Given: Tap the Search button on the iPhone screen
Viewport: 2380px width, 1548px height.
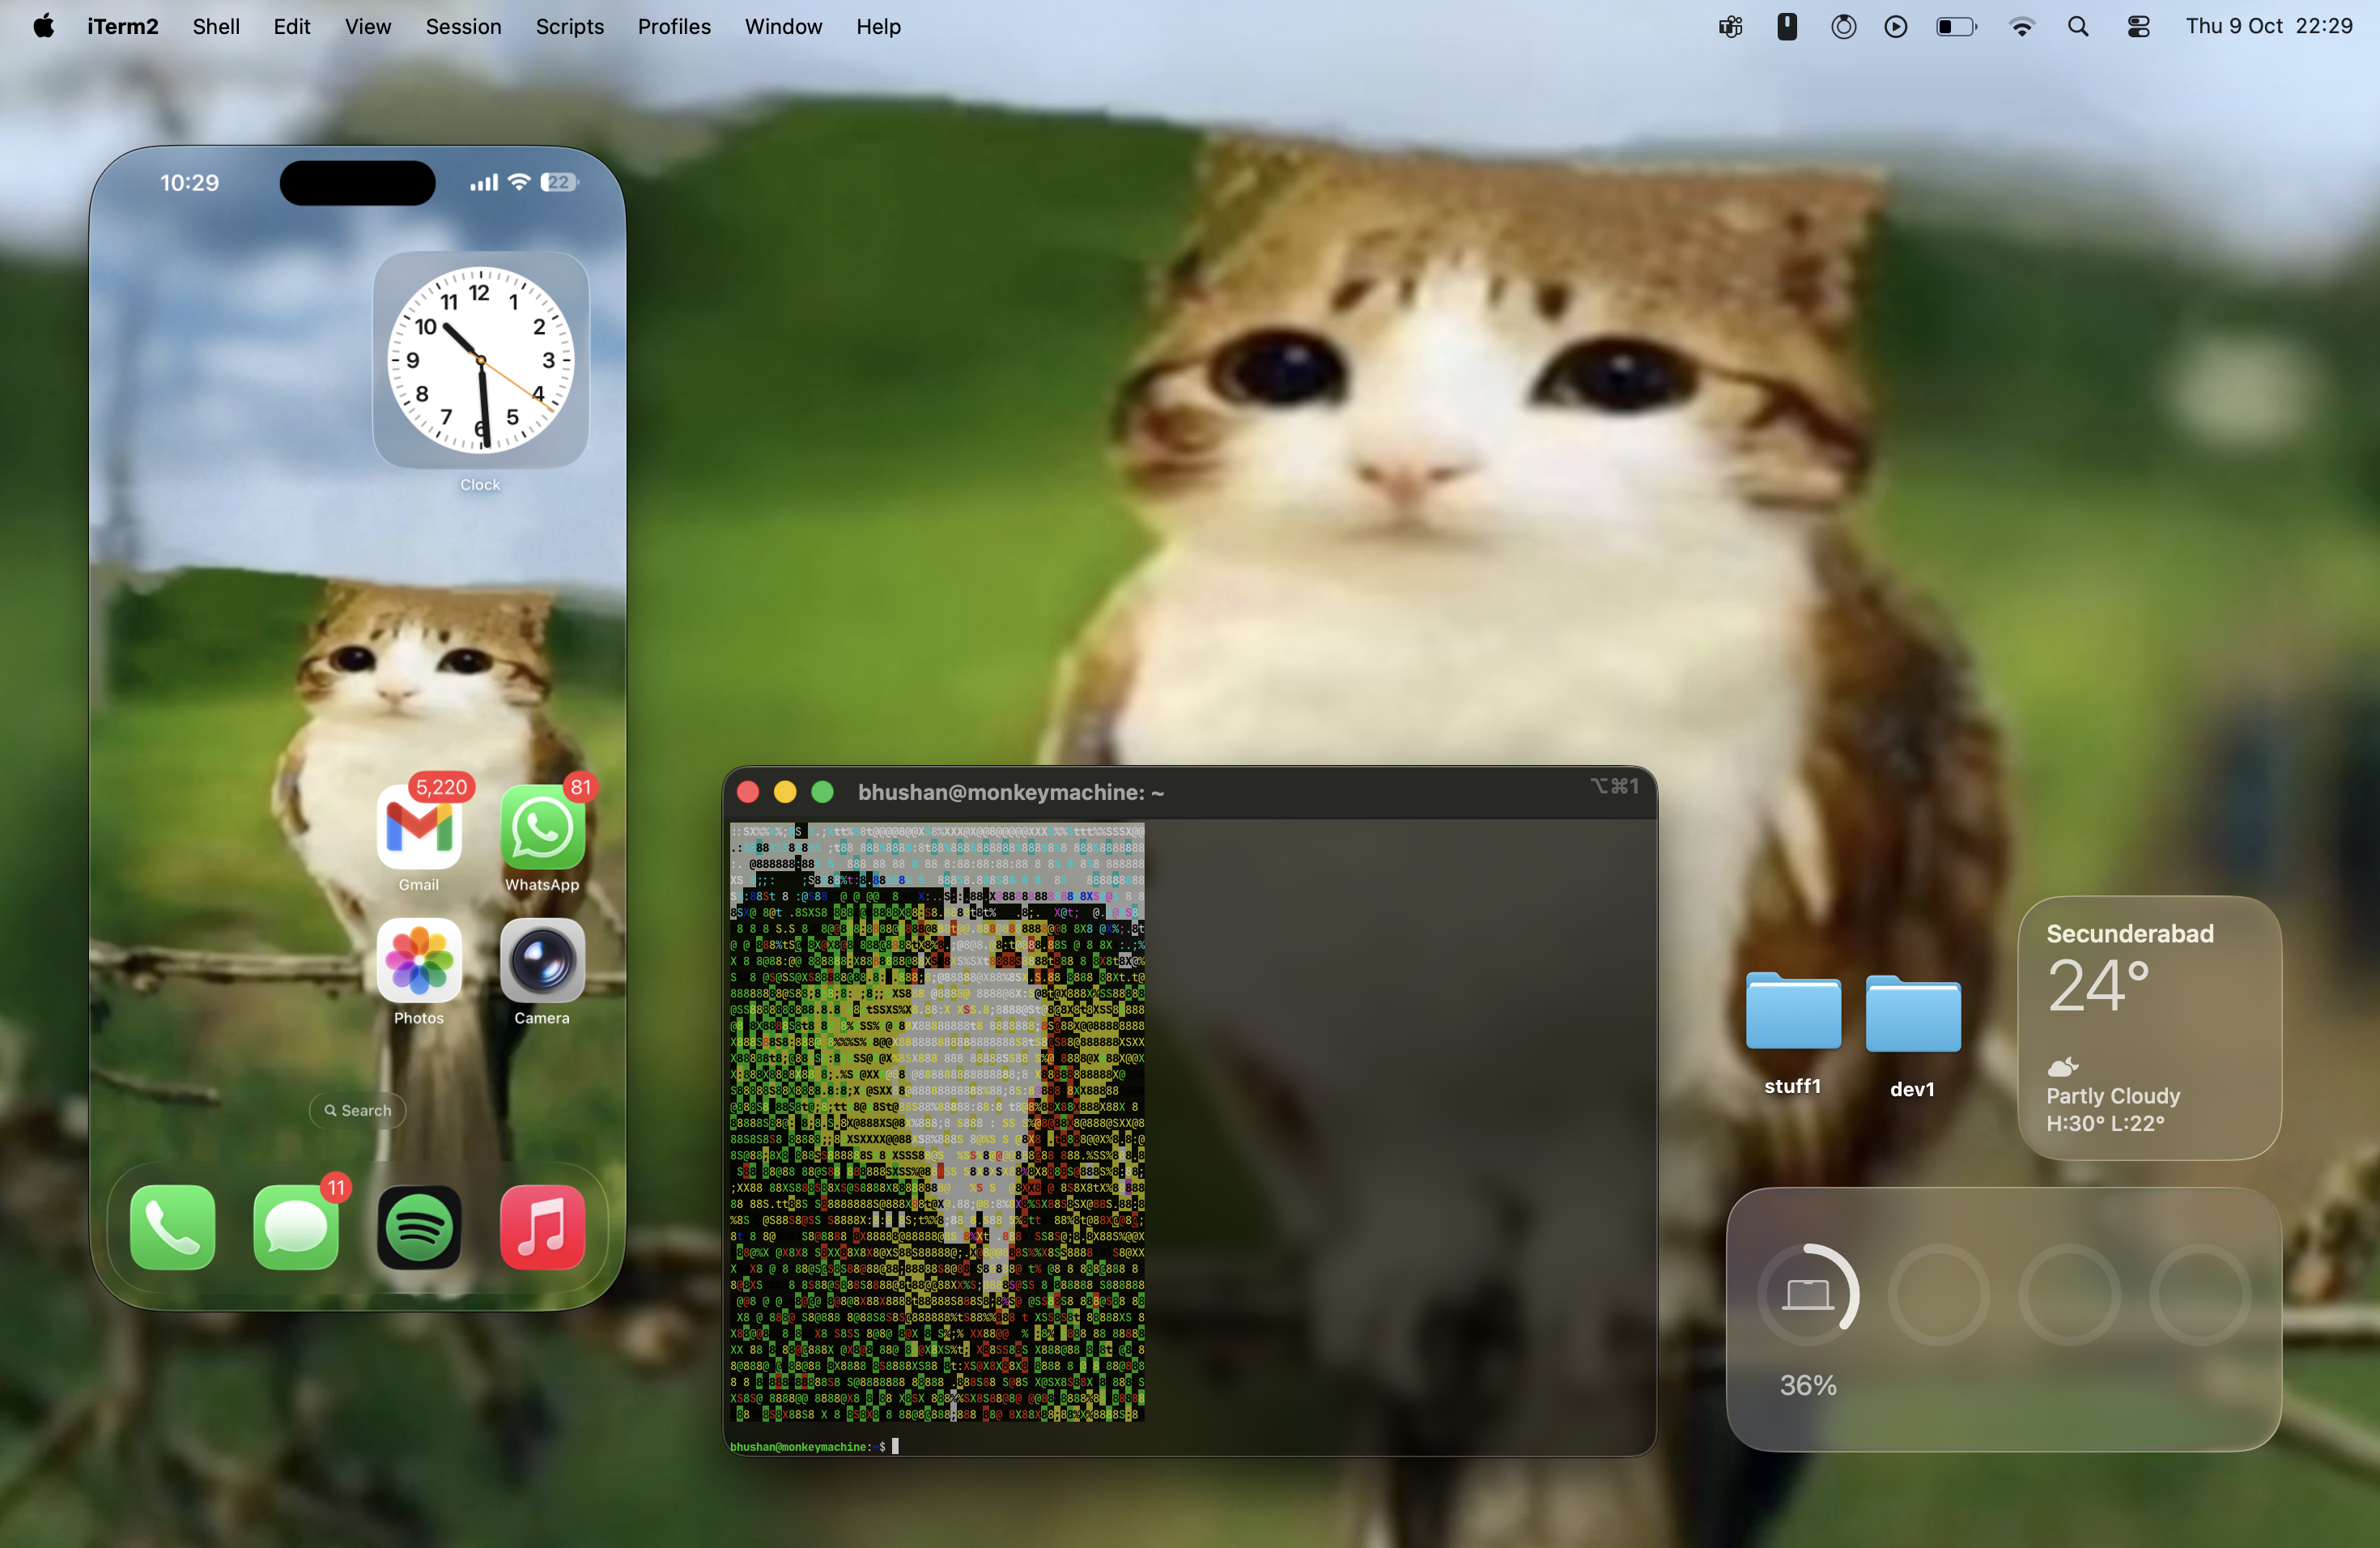Looking at the screenshot, I should (356, 1110).
